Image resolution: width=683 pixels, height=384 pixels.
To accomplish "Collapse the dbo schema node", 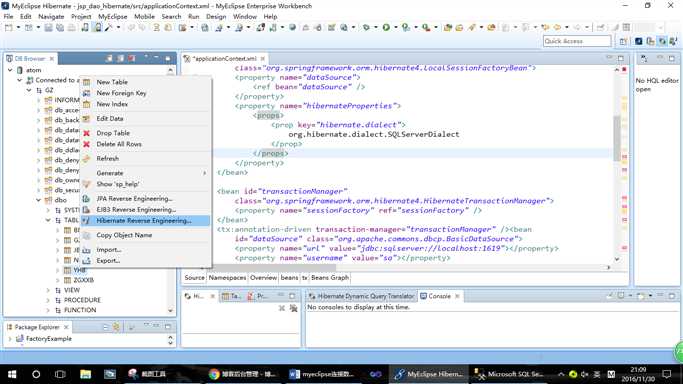I will point(38,200).
